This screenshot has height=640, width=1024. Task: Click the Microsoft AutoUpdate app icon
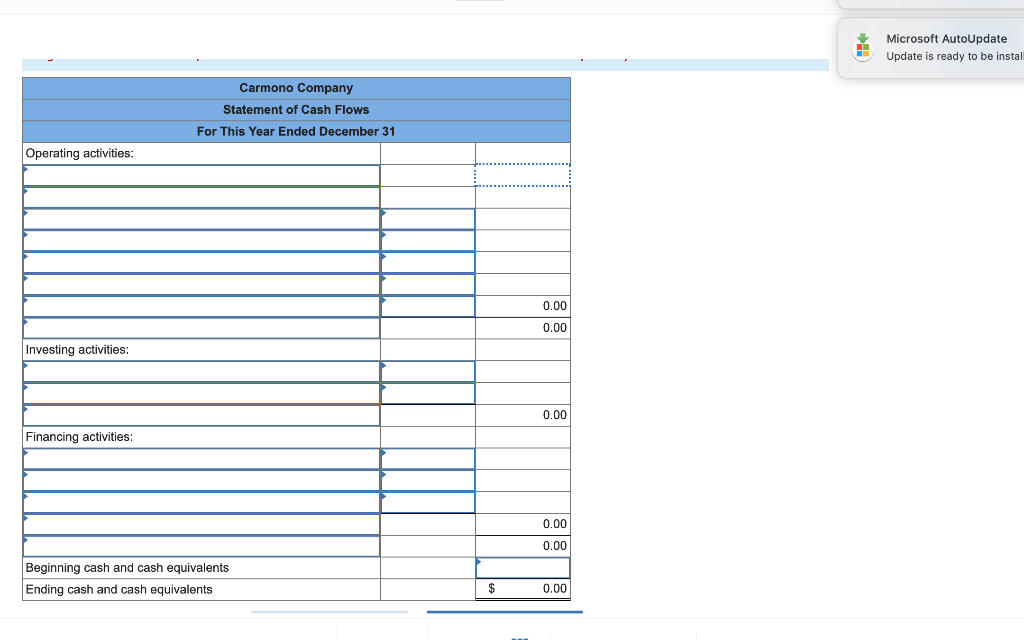coord(861,46)
